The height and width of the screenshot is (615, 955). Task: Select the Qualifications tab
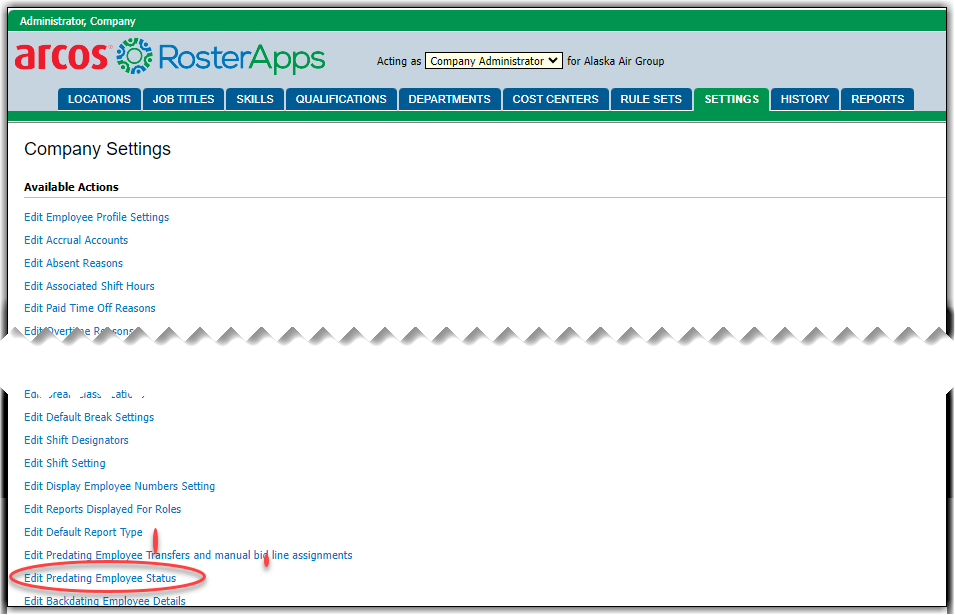[341, 99]
